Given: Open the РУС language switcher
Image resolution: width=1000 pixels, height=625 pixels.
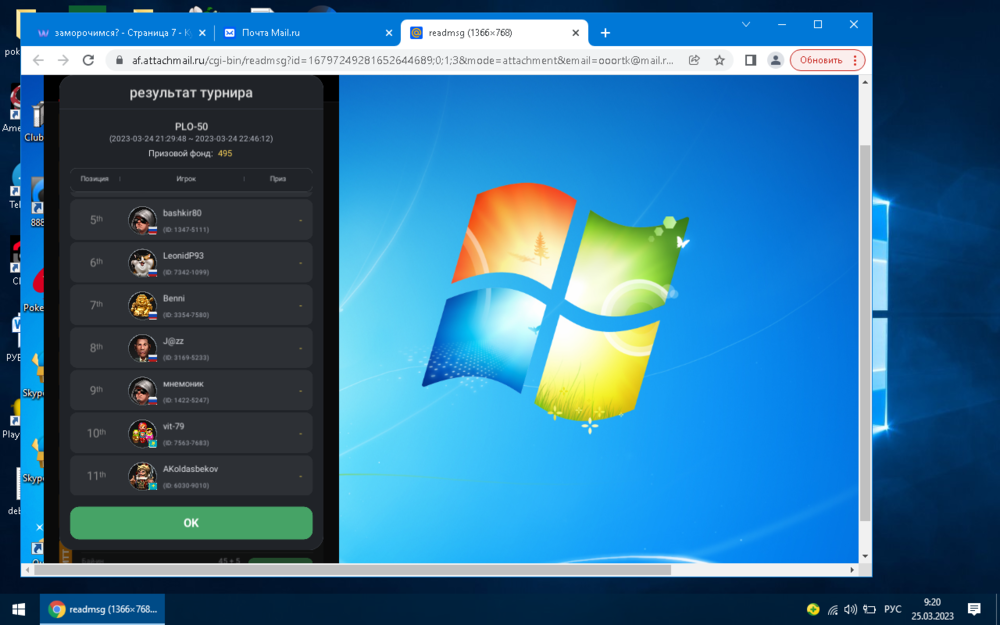Looking at the screenshot, I should [x=892, y=609].
